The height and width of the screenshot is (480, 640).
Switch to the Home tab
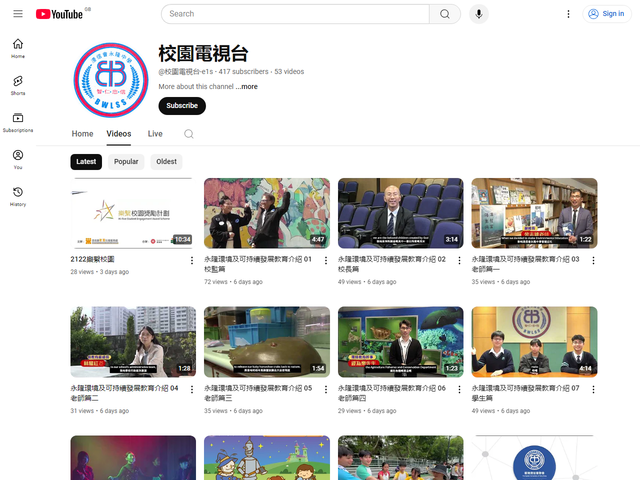[x=82, y=134]
